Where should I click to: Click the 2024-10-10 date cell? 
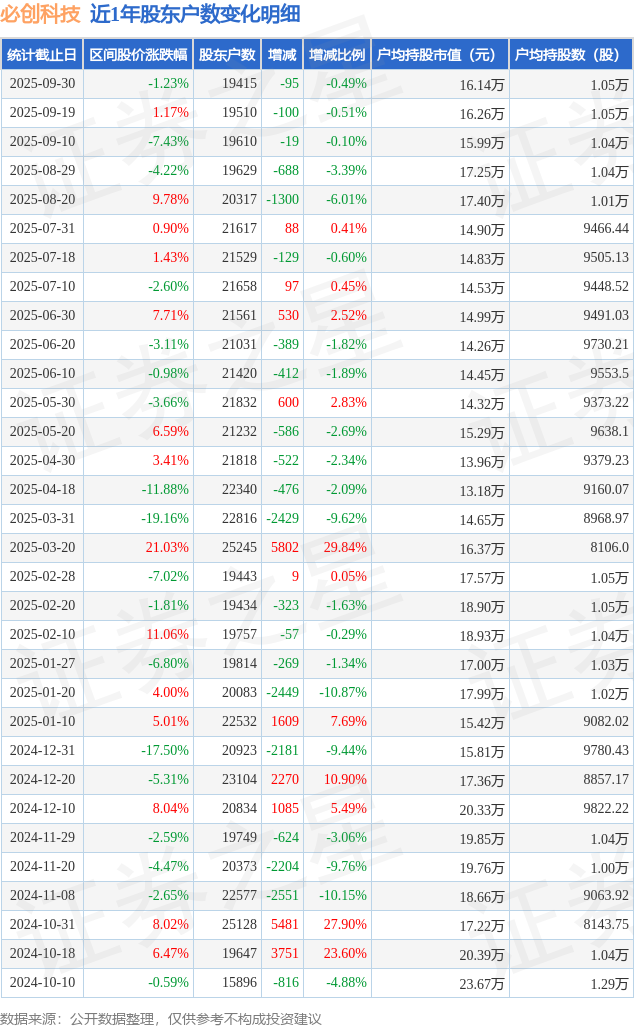pyautogui.click(x=42, y=983)
